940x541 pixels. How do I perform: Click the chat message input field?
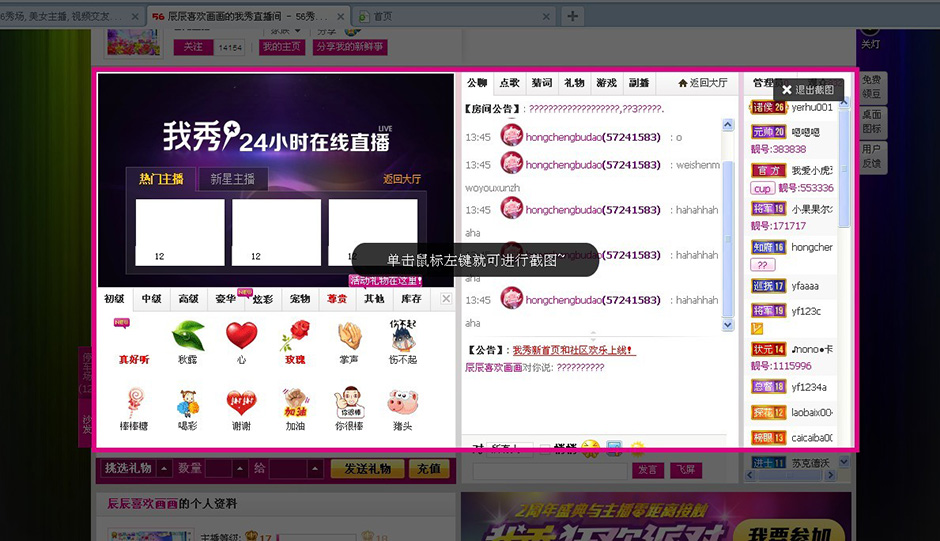(x=550, y=470)
